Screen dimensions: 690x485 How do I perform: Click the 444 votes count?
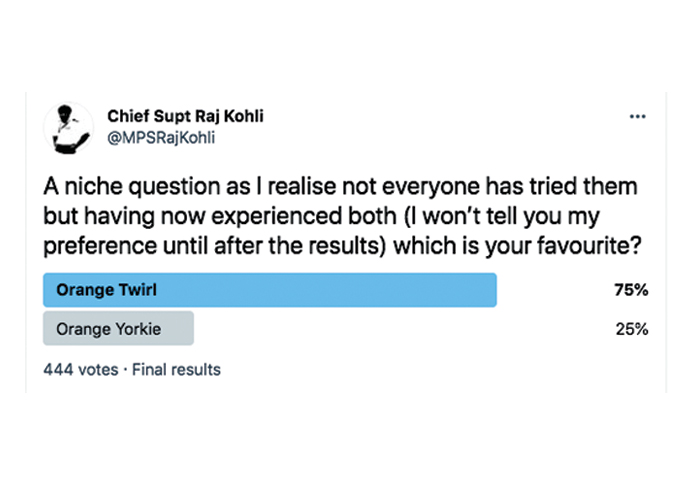[81, 370]
